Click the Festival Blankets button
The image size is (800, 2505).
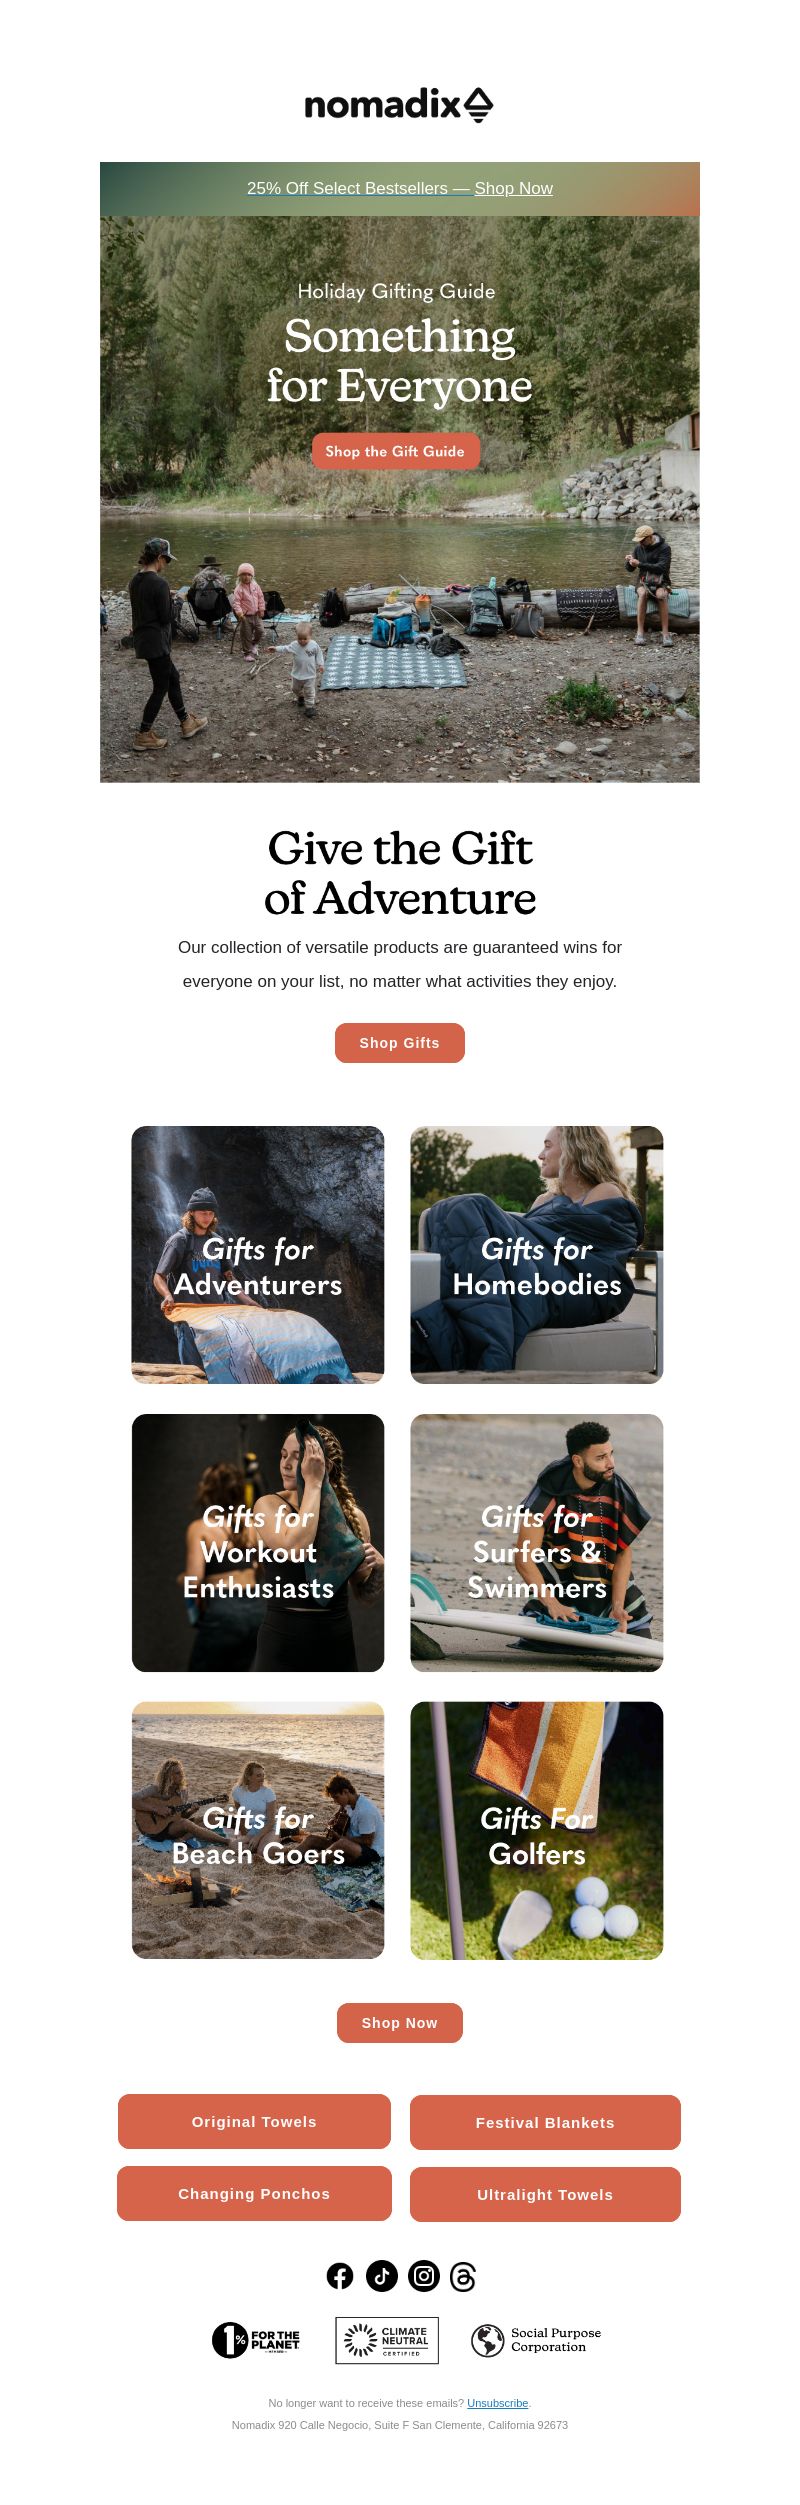(545, 2123)
